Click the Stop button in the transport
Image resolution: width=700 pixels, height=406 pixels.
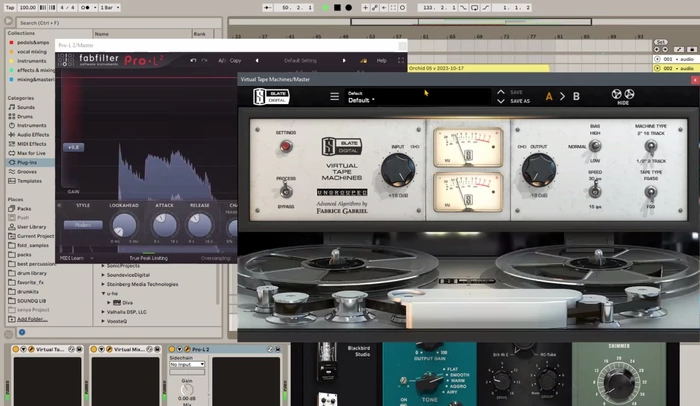click(338, 8)
